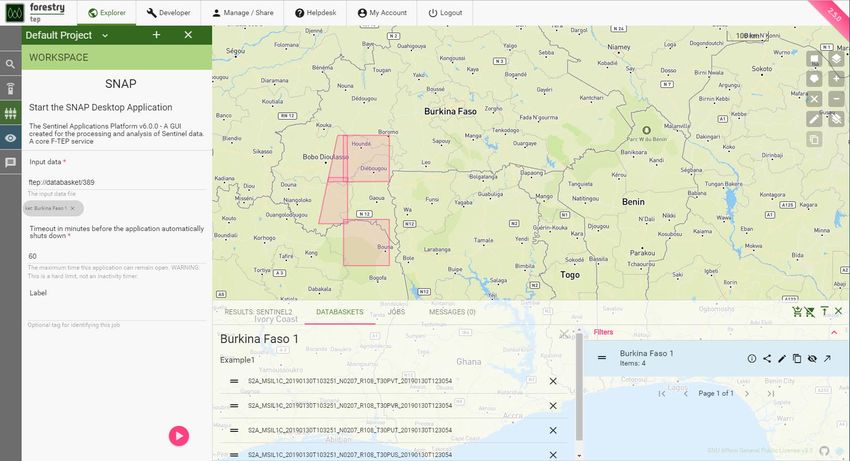Close the Default Project panel
Screen dimensions: 850x461
[x=188, y=35]
